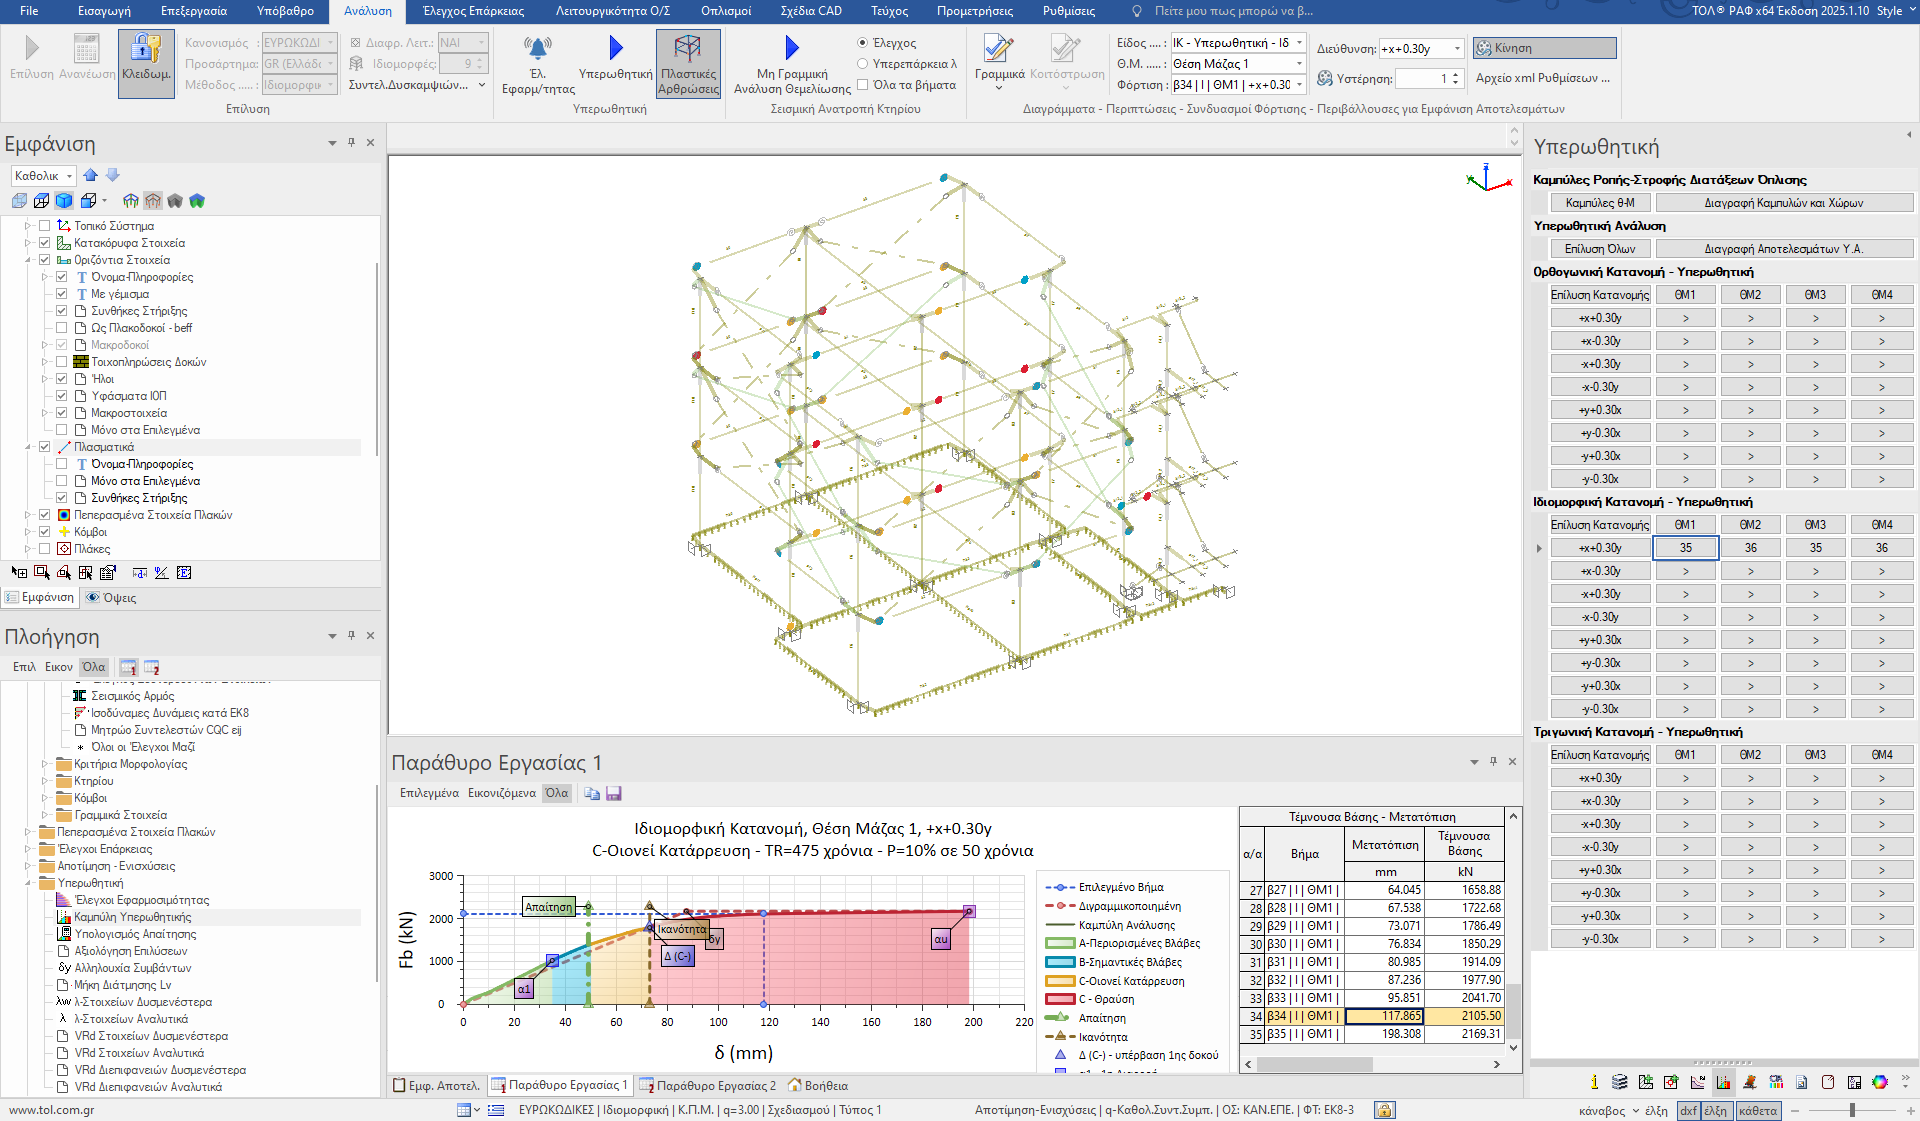1920x1121 pixels.
Task: Toggle Πλαστικές Αρθρώσεις ribbon icon
Action: (688, 50)
